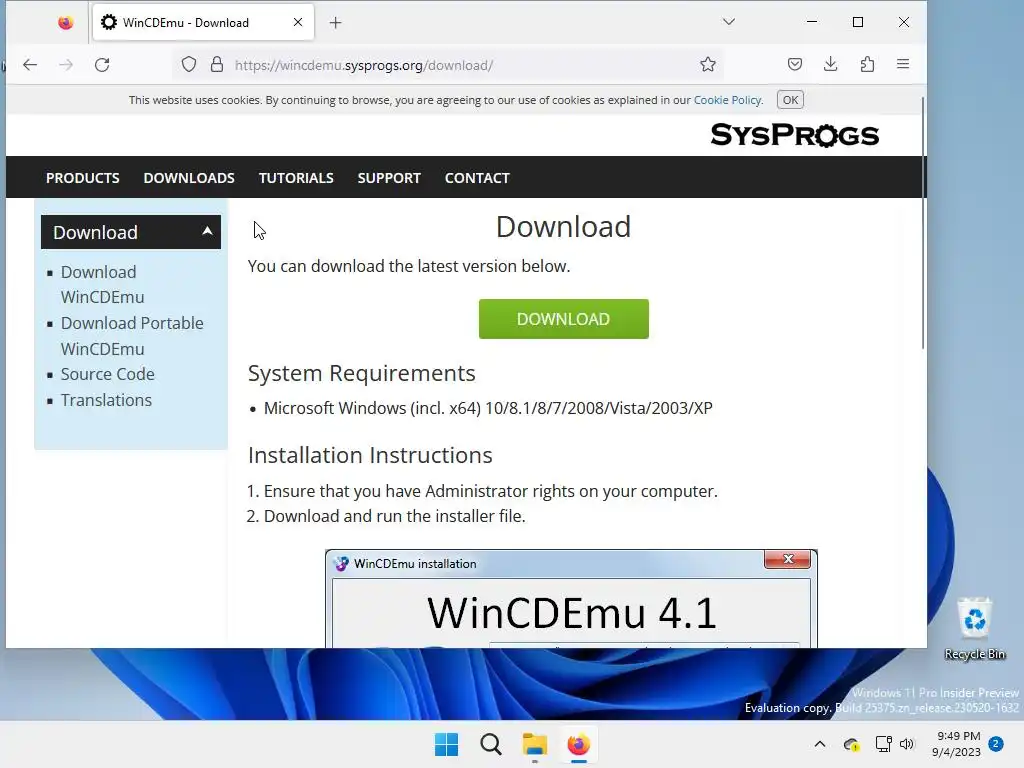Viewport: 1024px width, 768px height.
Task: Open the TUTORIALS menu
Action: coord(296,178)
